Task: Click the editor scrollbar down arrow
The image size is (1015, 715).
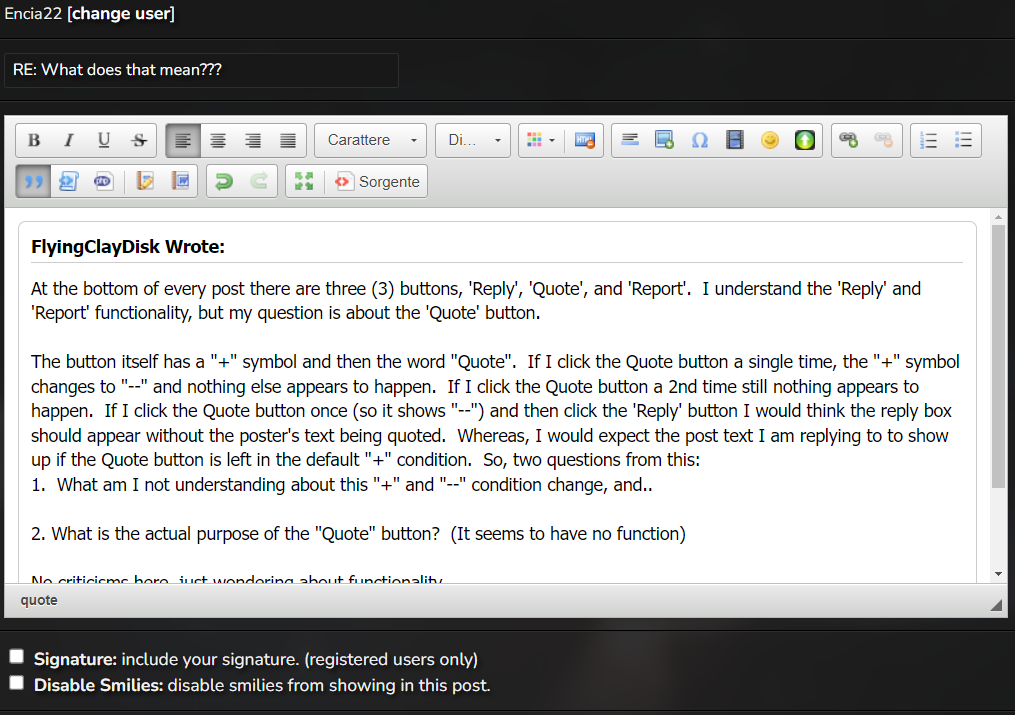Action: point(998,574)
